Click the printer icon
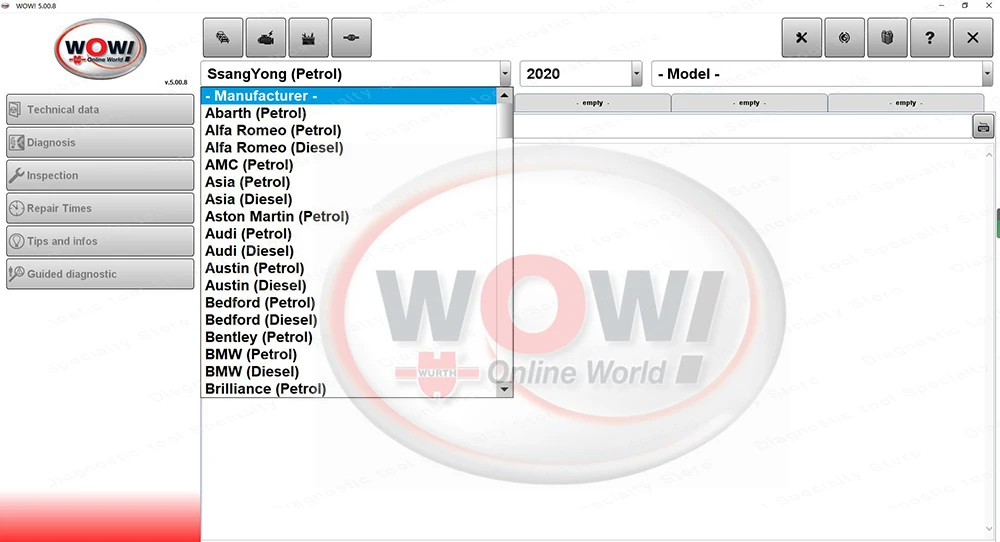The height and width of the screenshot is (542, 1000). pyautogui.click(x=983, y=127)
